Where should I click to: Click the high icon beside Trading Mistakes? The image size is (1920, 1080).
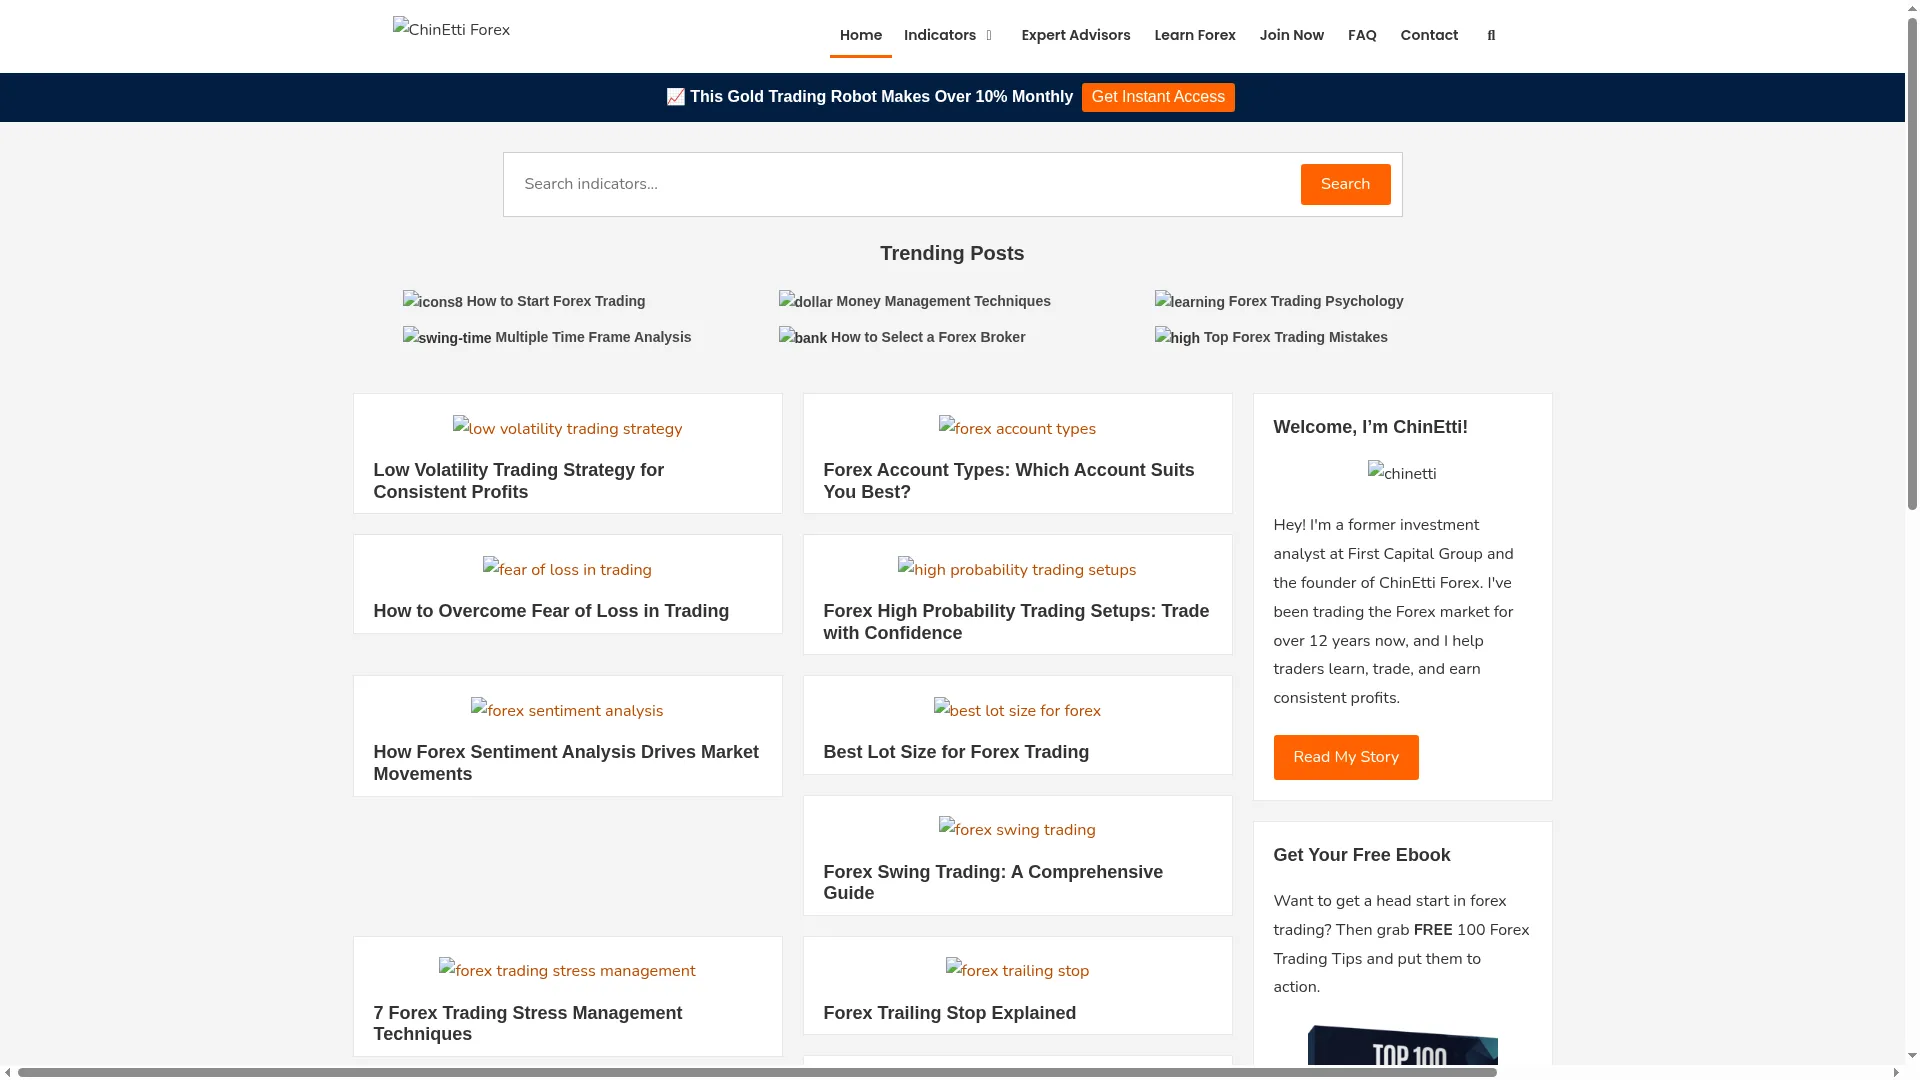click(x=1177, y=337)
